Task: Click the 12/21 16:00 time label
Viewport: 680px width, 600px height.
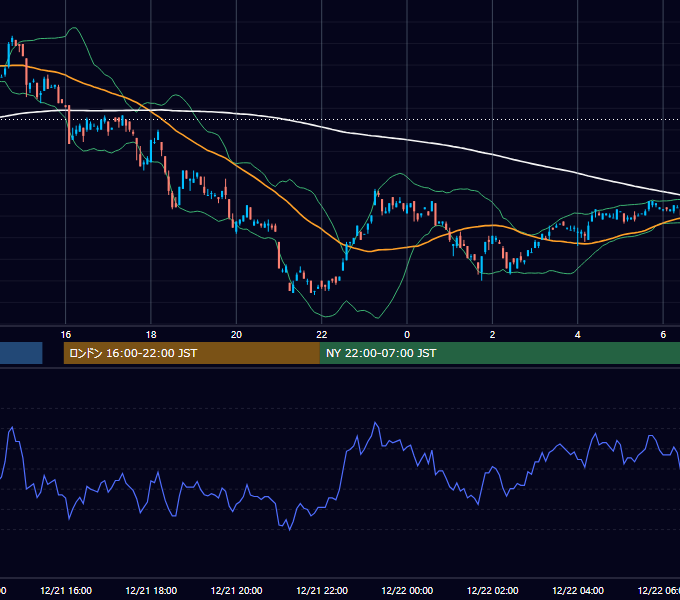Action: (x=66, y=591)
